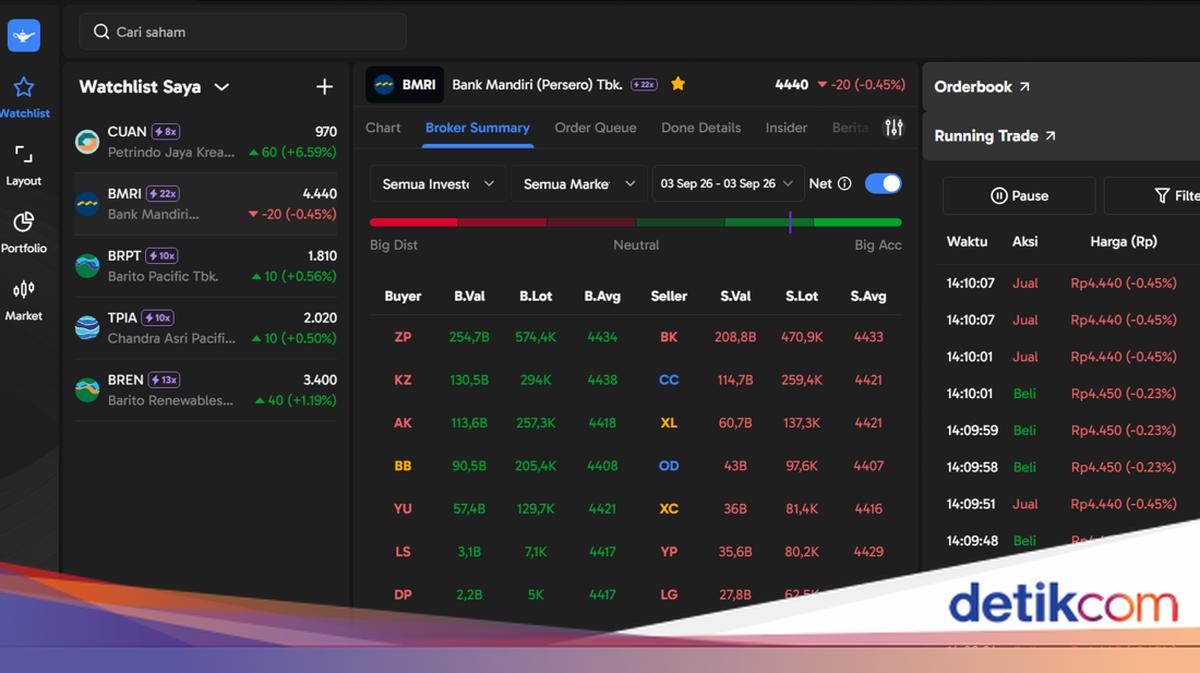Pause the running trade feed
This screenshot has height=673, width=1200.
point(1019,196)
